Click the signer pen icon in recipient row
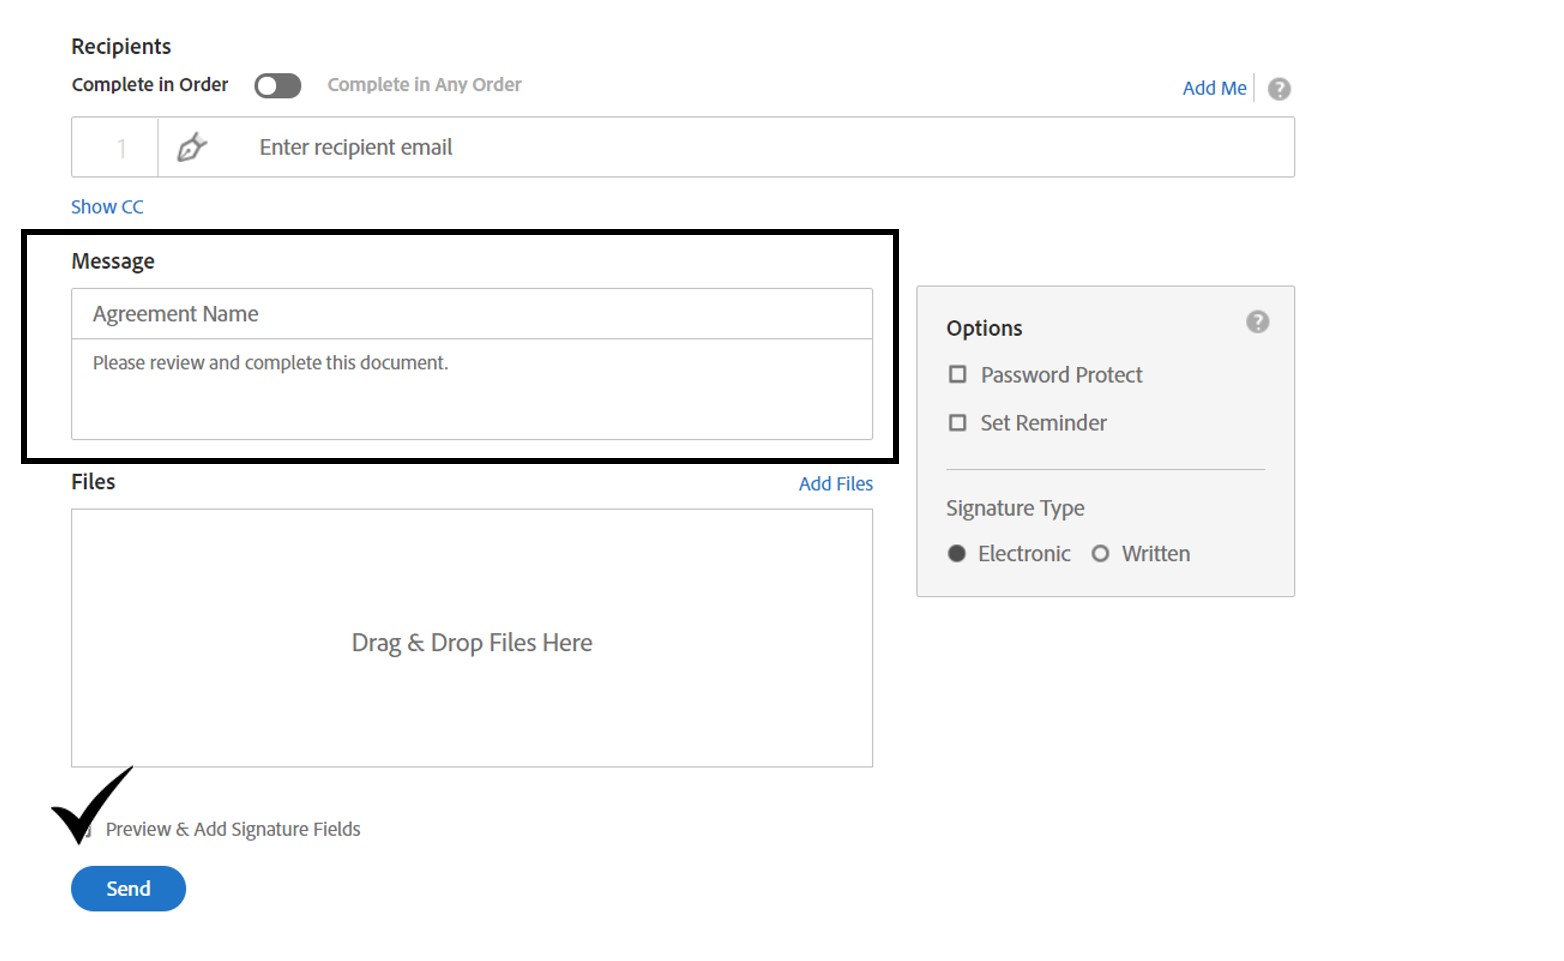This screenshot has width=1564, height=961. pos(191,148)
